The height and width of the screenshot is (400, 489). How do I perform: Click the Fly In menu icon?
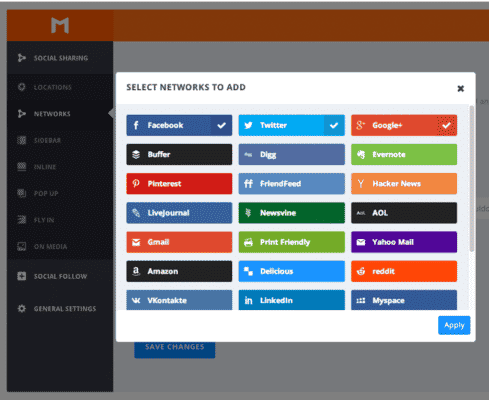click(22, 220)
